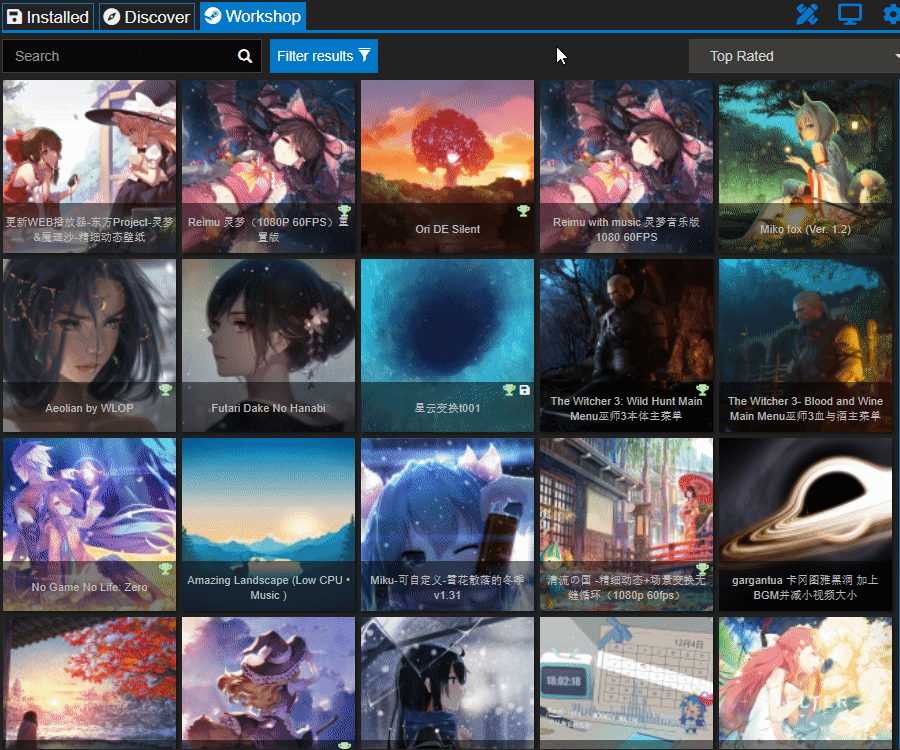The width and height of the screenshot is (900, 750).
Task: Click the trophy badge on Aeolian by WLOP
Action: point(166,390)
